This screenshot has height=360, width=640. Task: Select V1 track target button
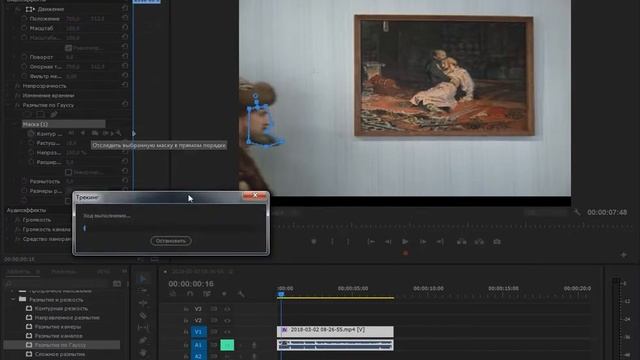point(198,332)
